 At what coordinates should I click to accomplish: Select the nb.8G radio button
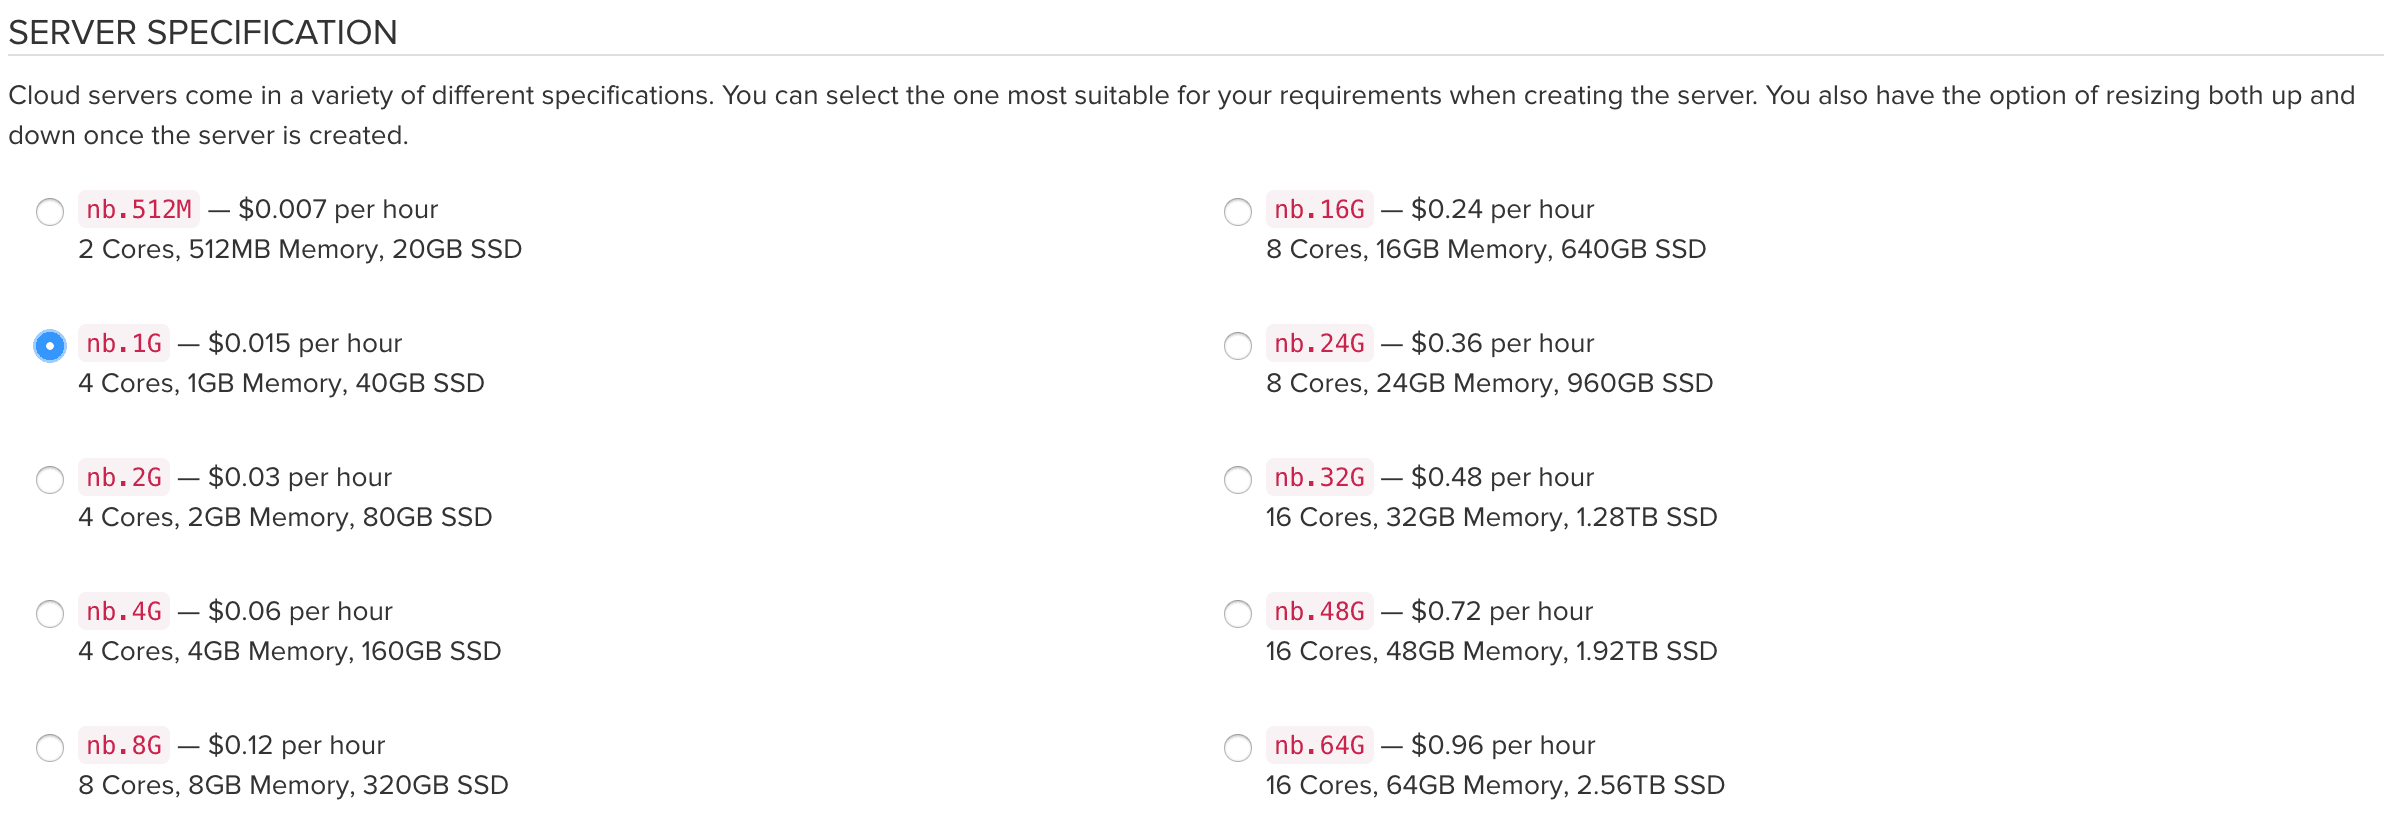[50, 748]
